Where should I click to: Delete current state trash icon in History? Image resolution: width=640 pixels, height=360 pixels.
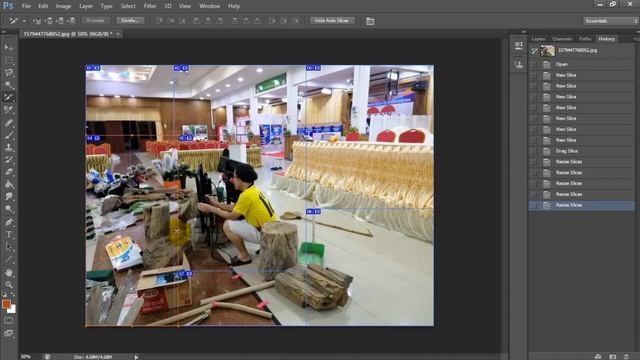626,357
